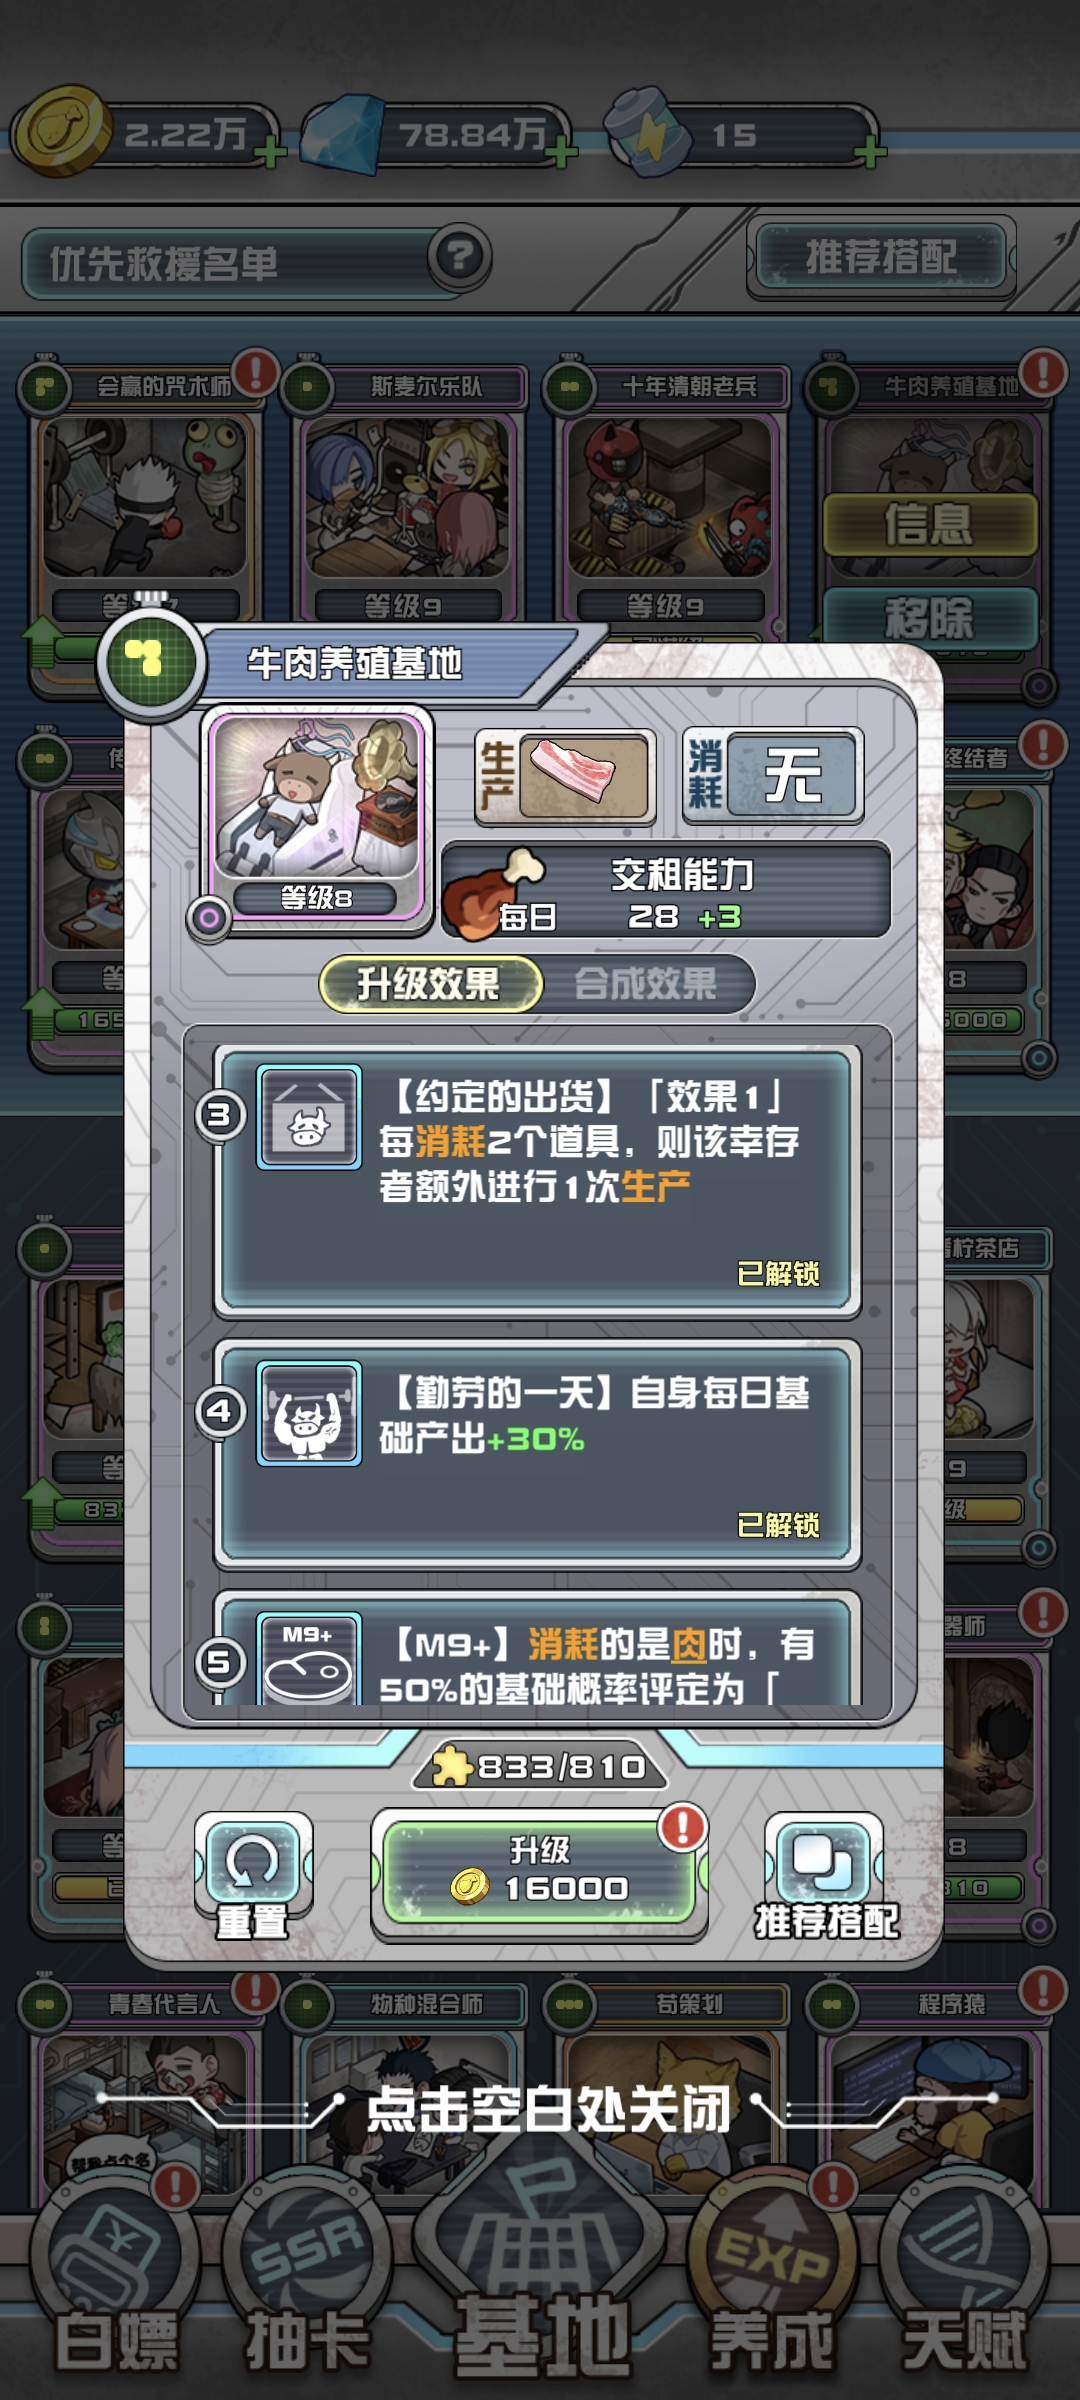
Task: Switch to 合成效果 tab
Action: 646,984
